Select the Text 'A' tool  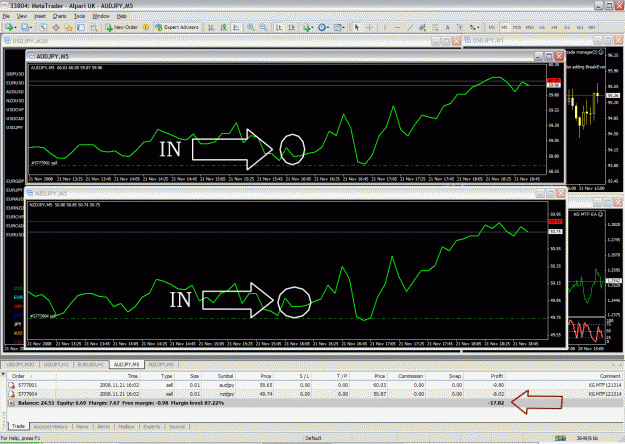448,27
